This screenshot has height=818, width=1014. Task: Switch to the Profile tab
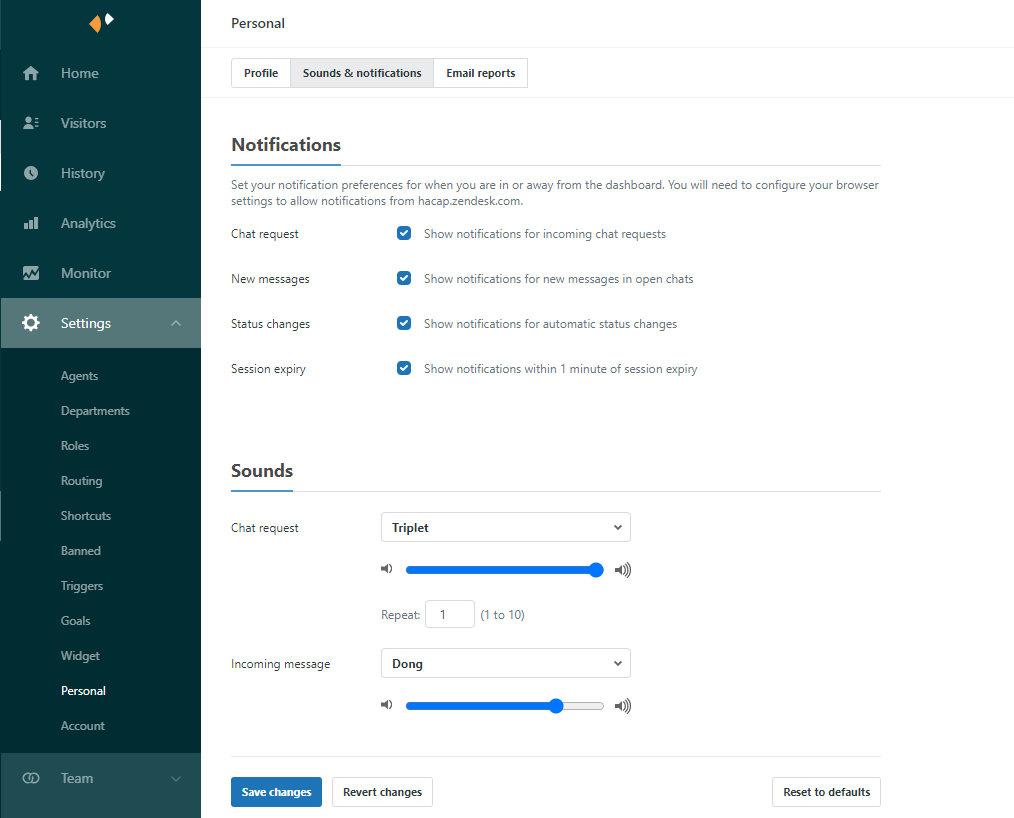261,73
